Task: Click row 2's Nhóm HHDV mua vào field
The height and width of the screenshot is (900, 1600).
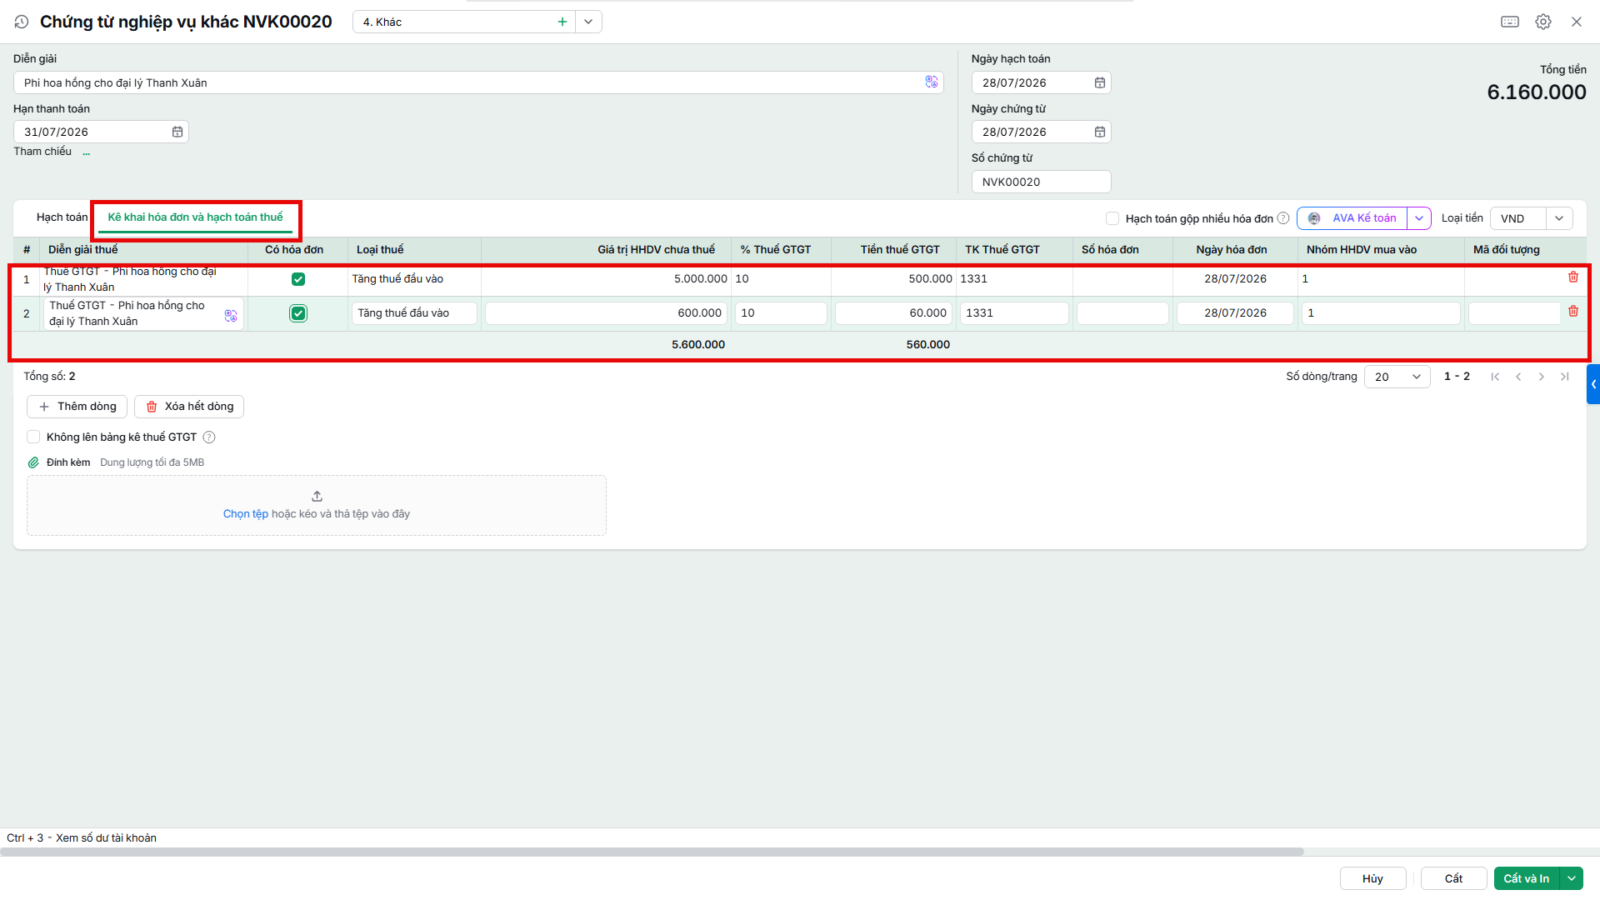Action: (1381, 313)
